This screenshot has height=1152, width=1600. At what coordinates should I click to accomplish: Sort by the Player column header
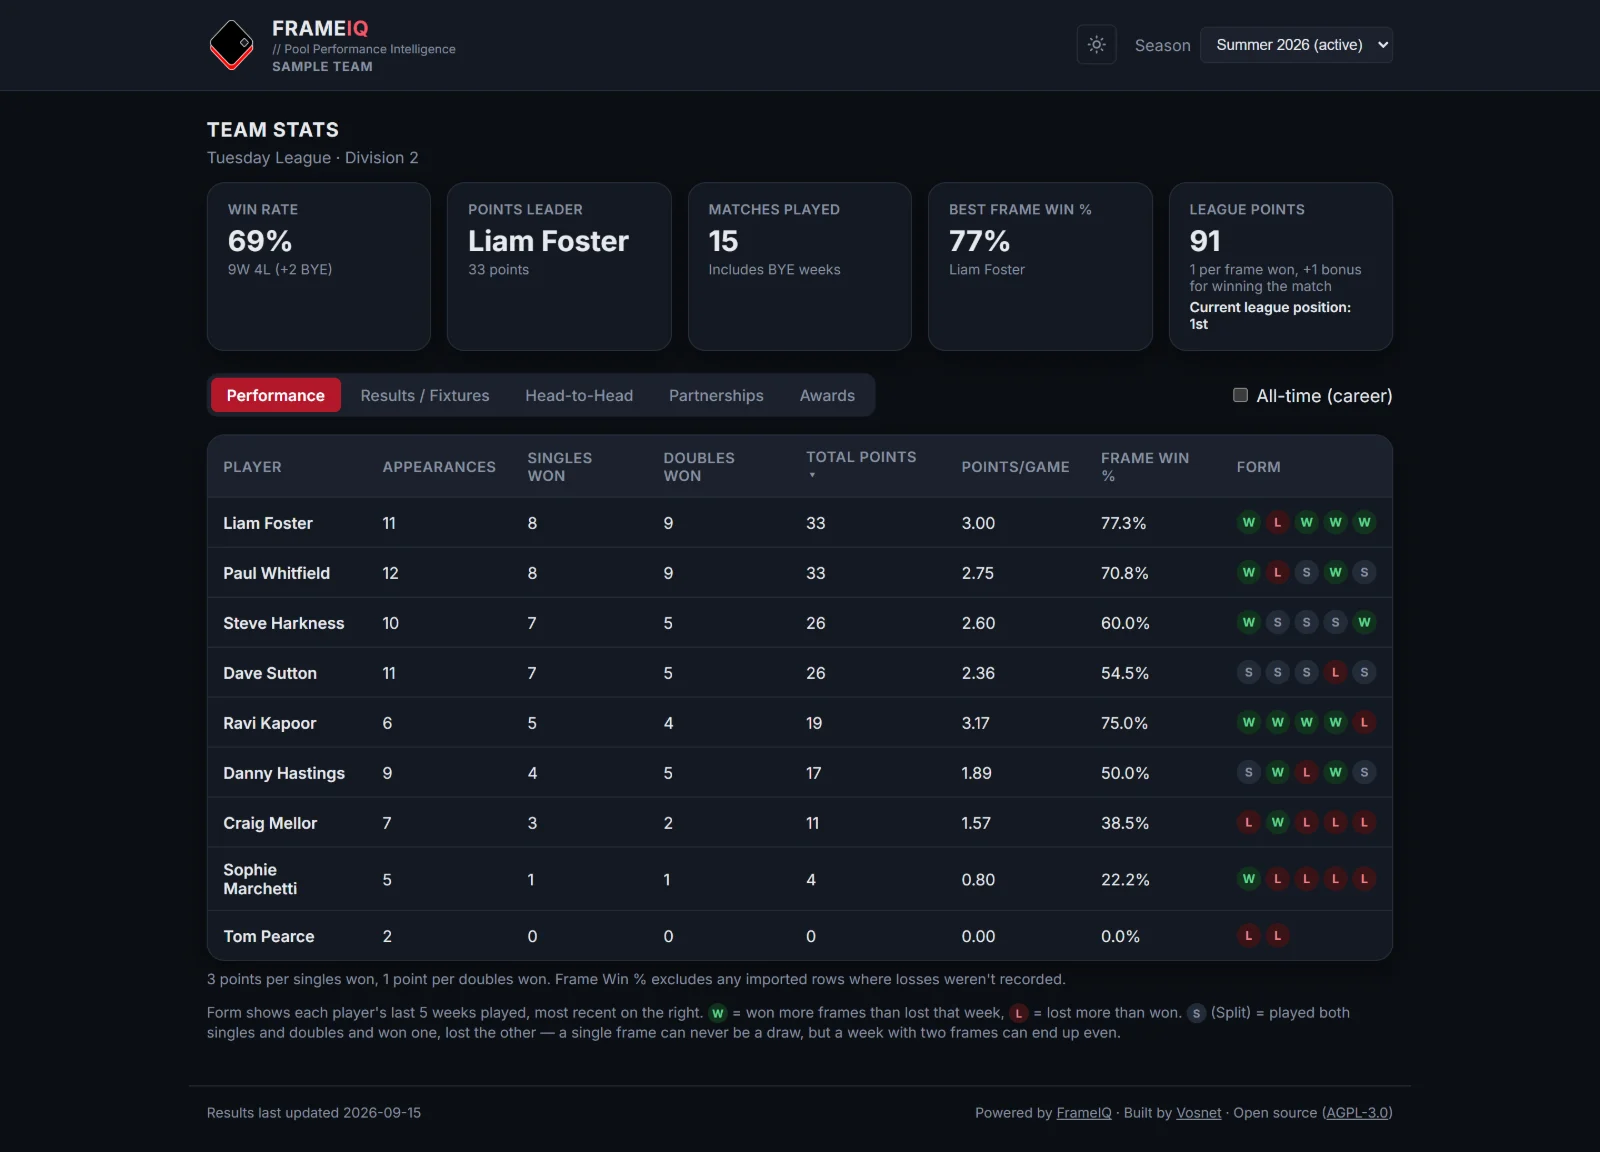(252, 467)
